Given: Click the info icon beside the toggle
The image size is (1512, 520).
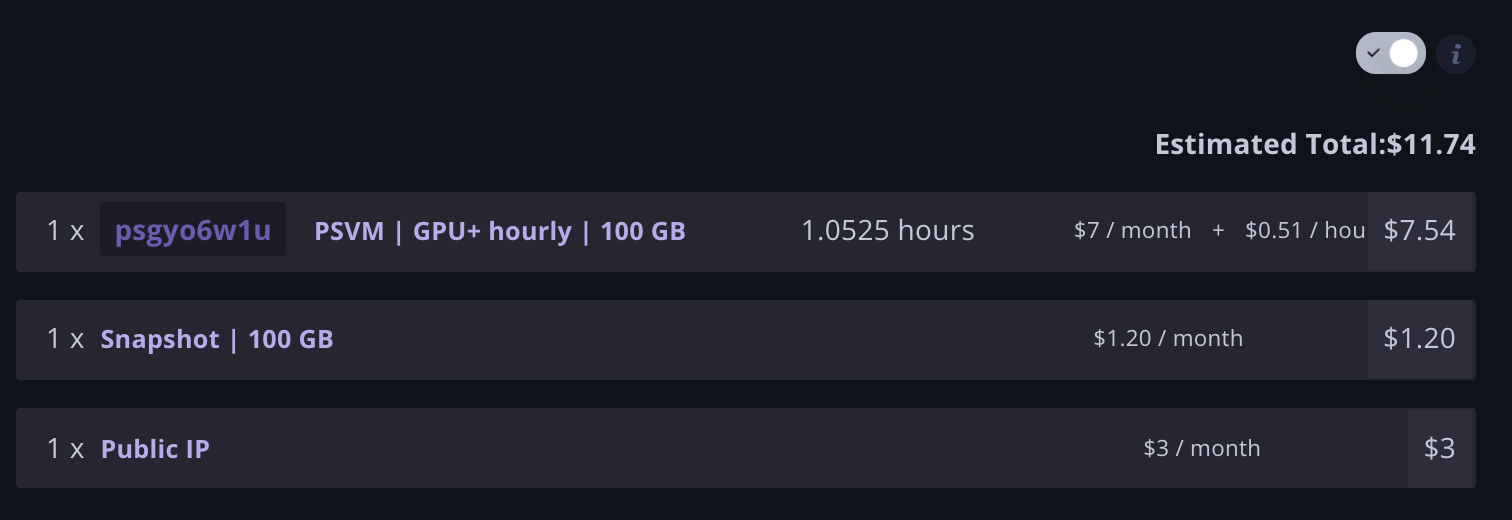Looking at the screenshot, I should point(1456,53).
